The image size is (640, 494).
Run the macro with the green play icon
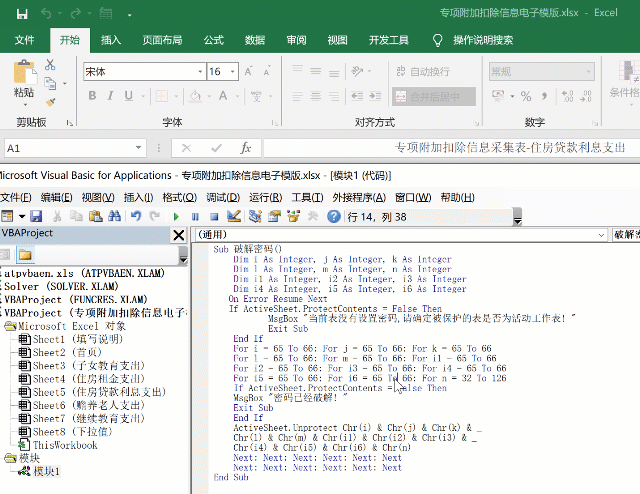[176, 216]
